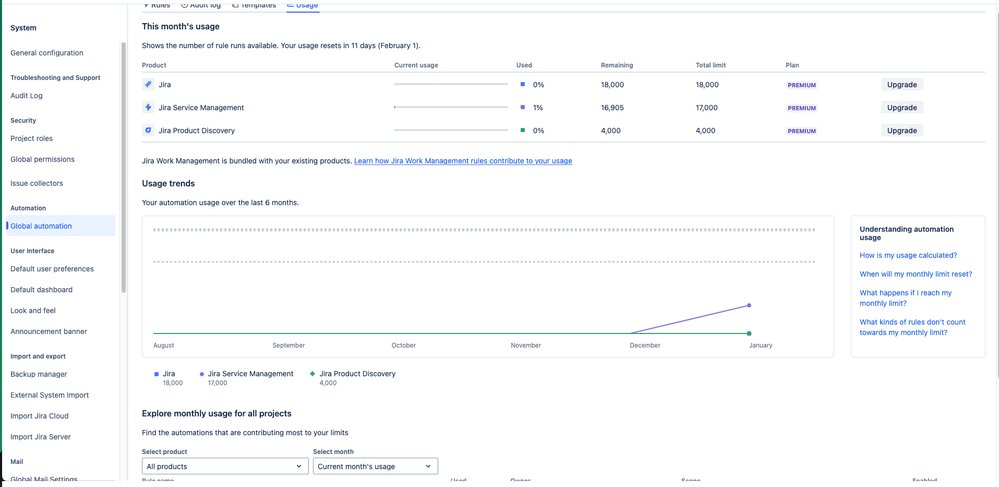Click the Jira current usage bar
The height and width of the screenshot is (487, 999).
point(451,84)
